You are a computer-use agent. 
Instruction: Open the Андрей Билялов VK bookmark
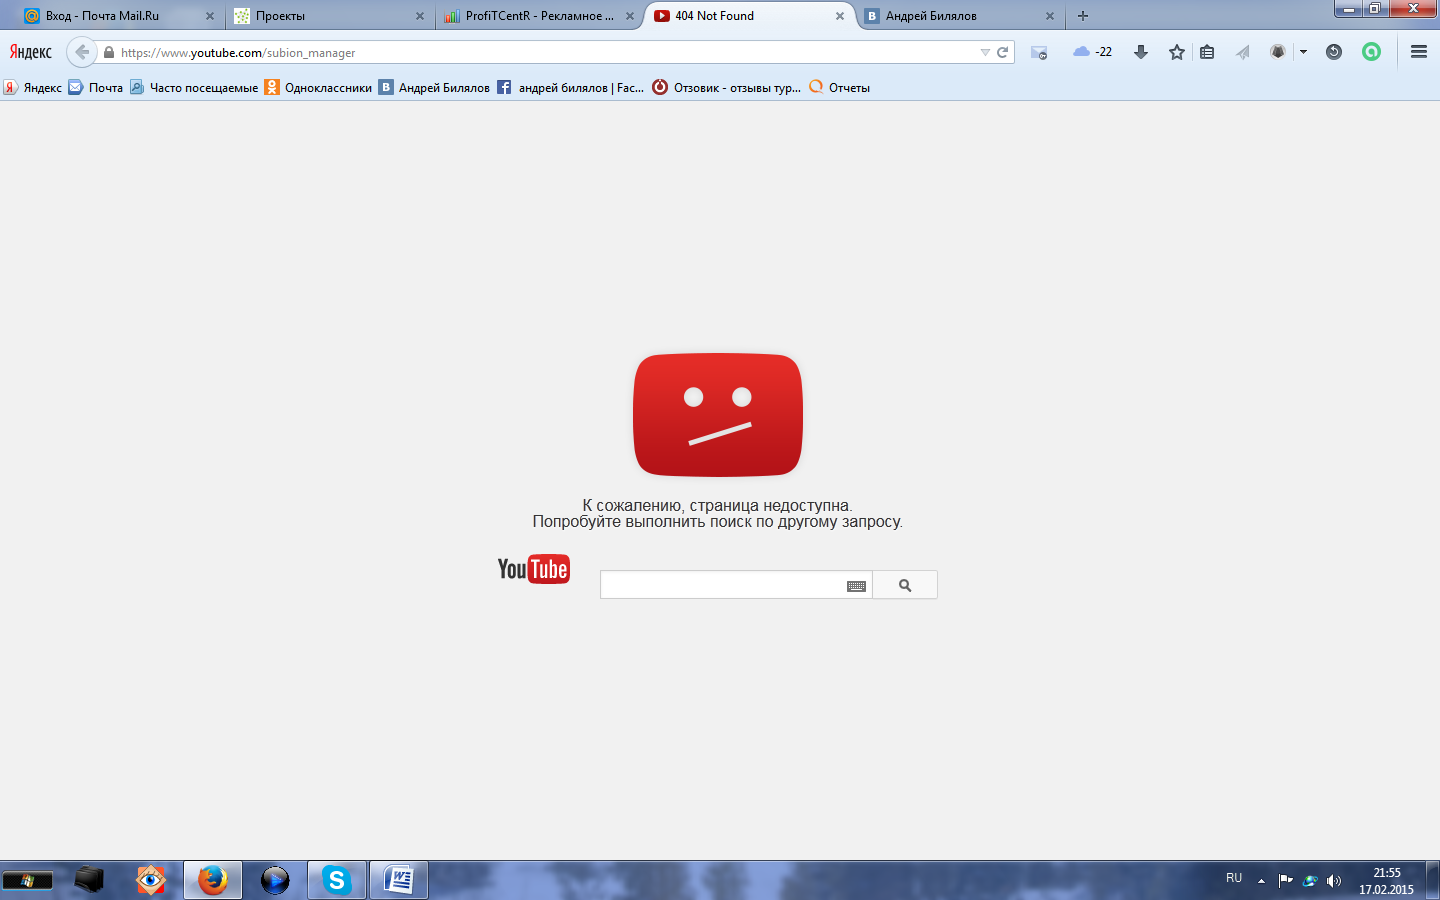[434, 88]
